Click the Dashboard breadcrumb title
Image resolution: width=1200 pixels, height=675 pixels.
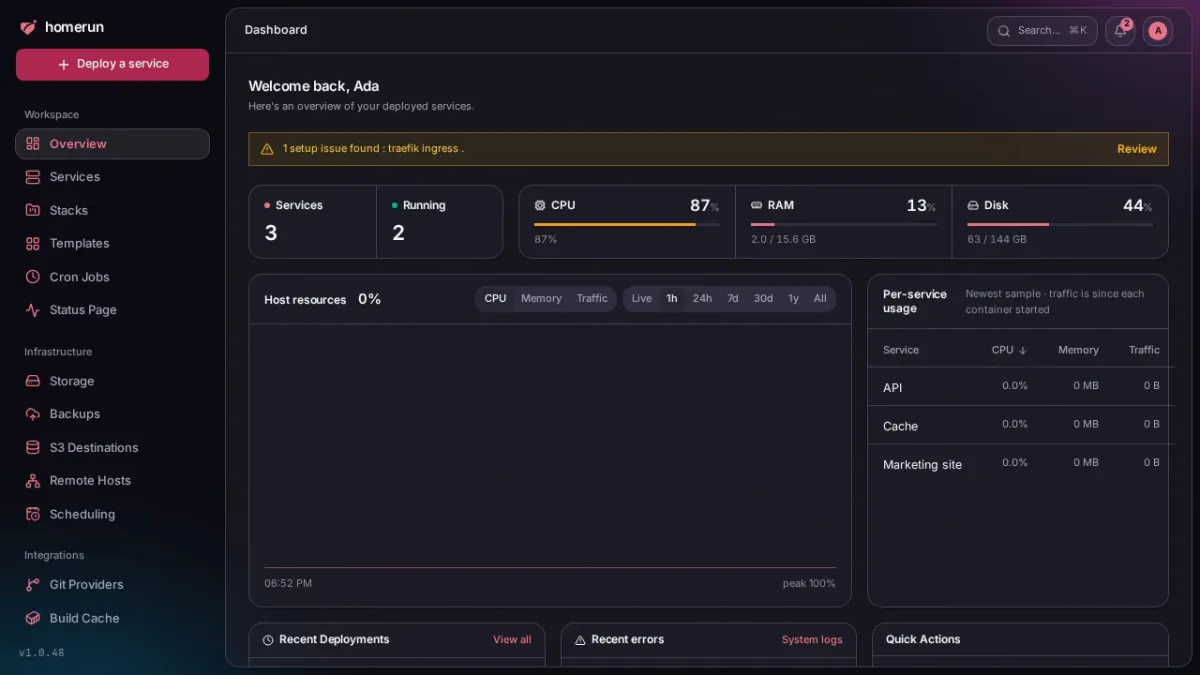[276, 30]
